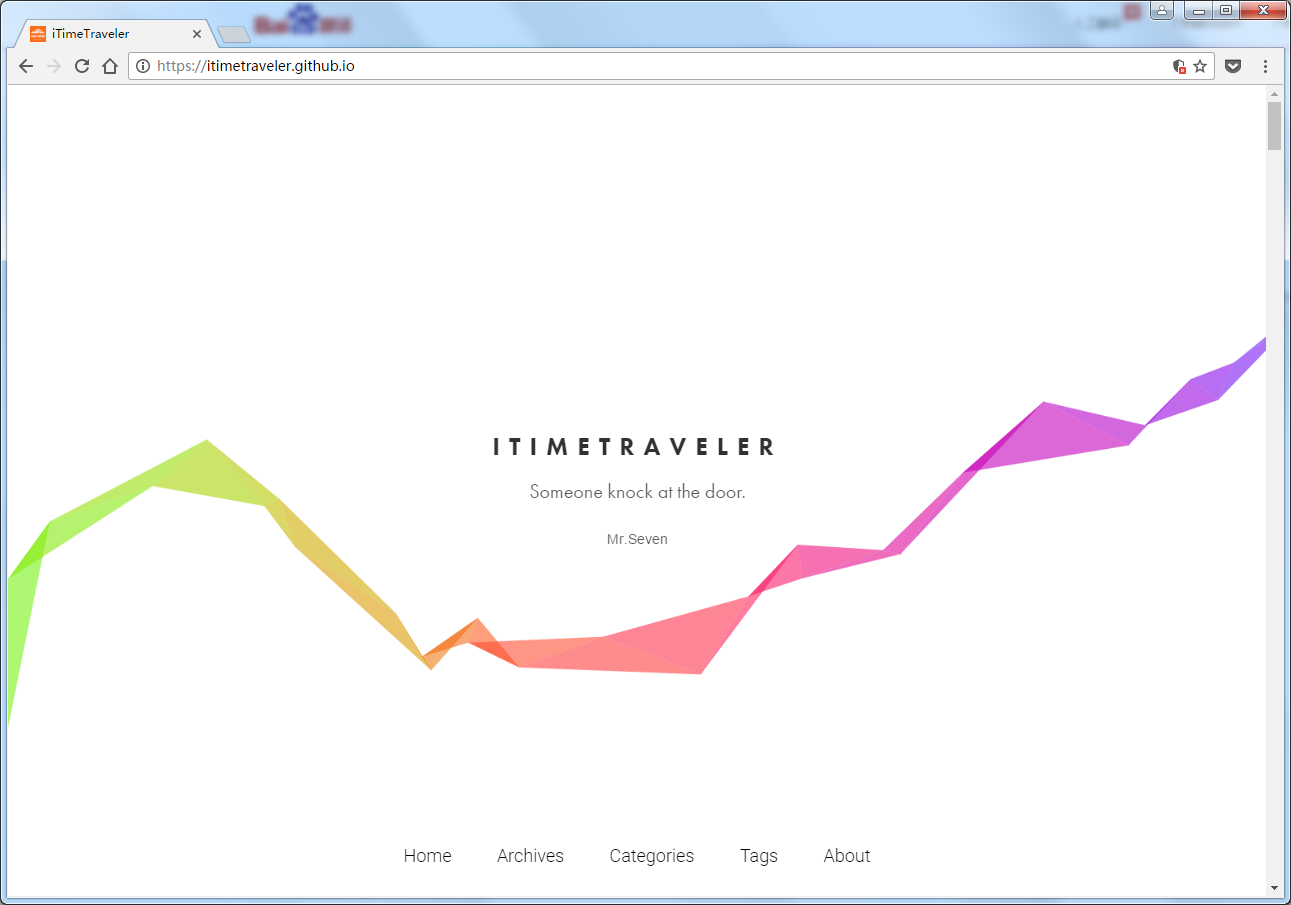Reload the current page

[82, 66]
